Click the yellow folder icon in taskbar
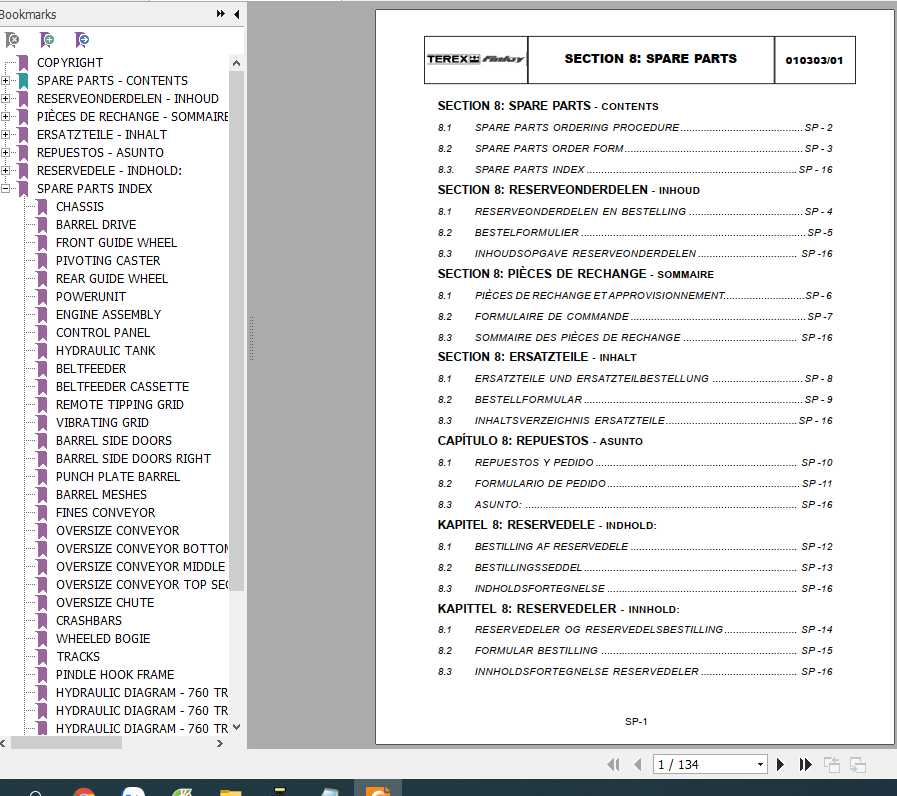 [x=231, y=791]
